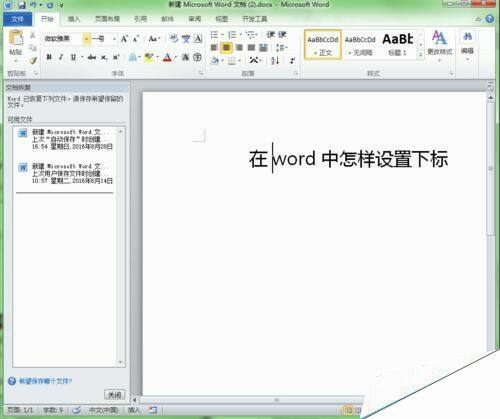
Task: Toggle Underline formatting
Action: coord(73,57)
